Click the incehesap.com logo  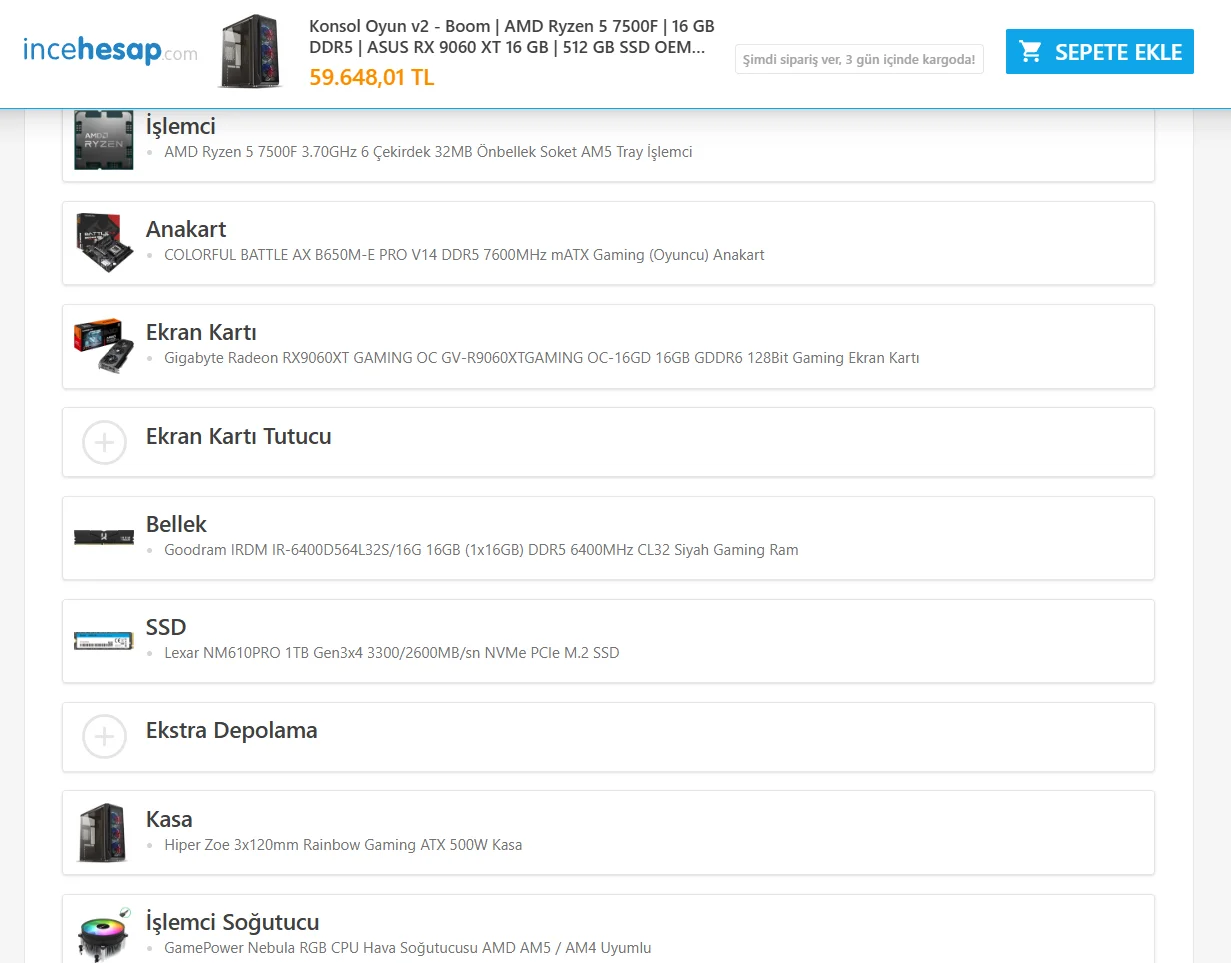(110, 51)
